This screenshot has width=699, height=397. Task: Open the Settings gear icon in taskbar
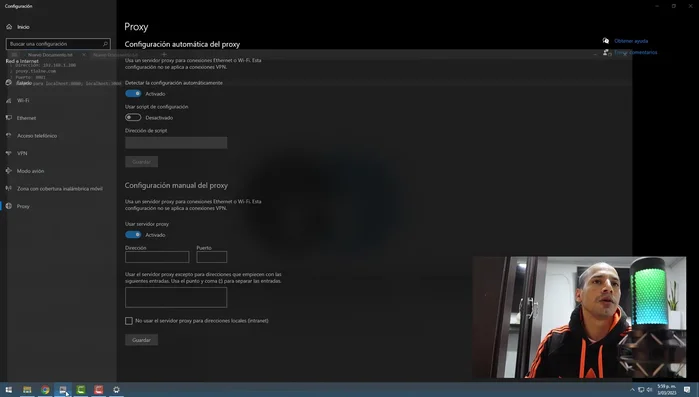pyautogui.click(x=116, y=390)
